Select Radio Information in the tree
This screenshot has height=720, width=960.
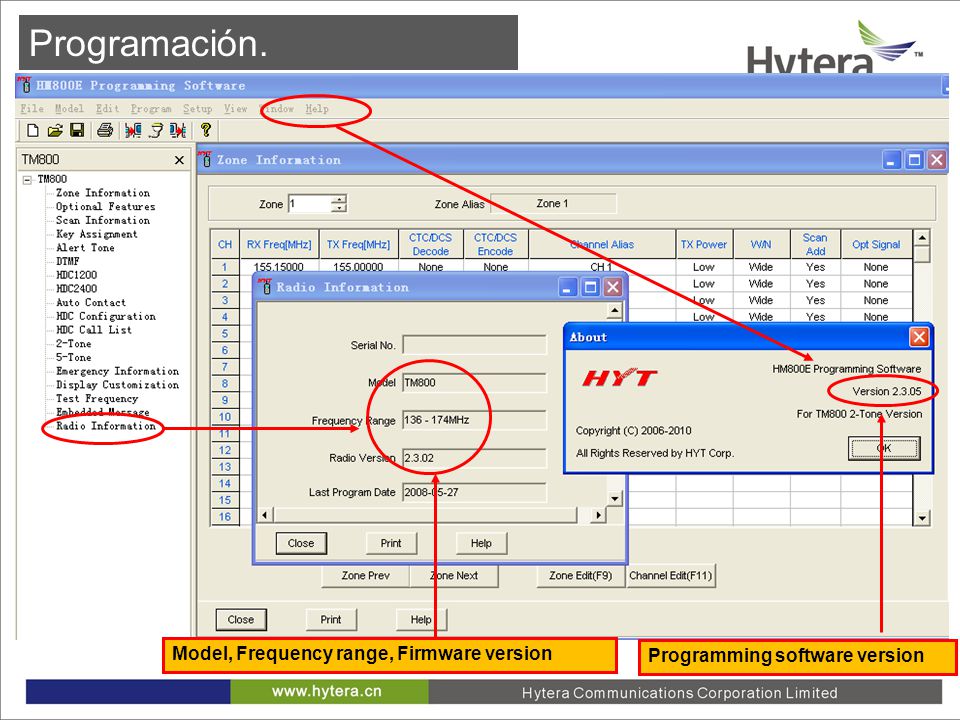tap(106, 426)
